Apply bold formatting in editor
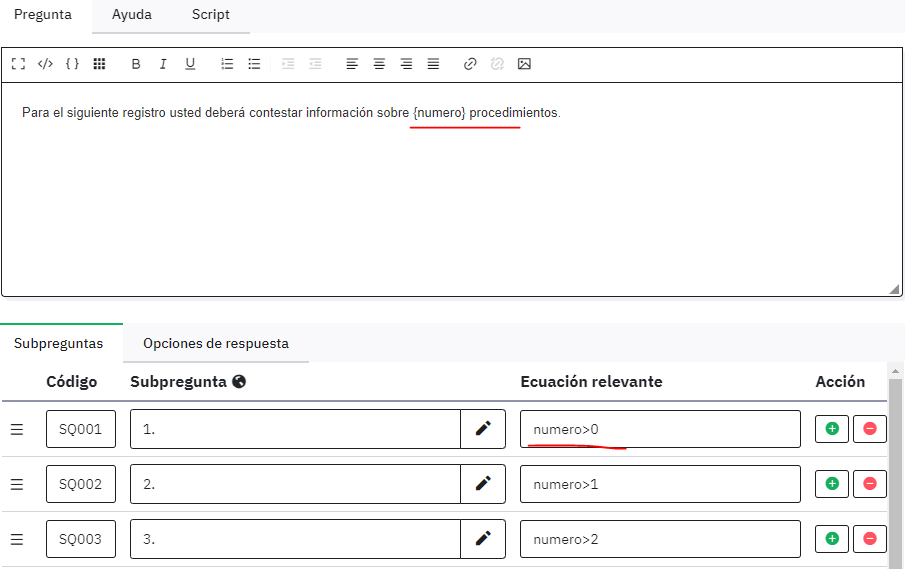 [136, 64]
